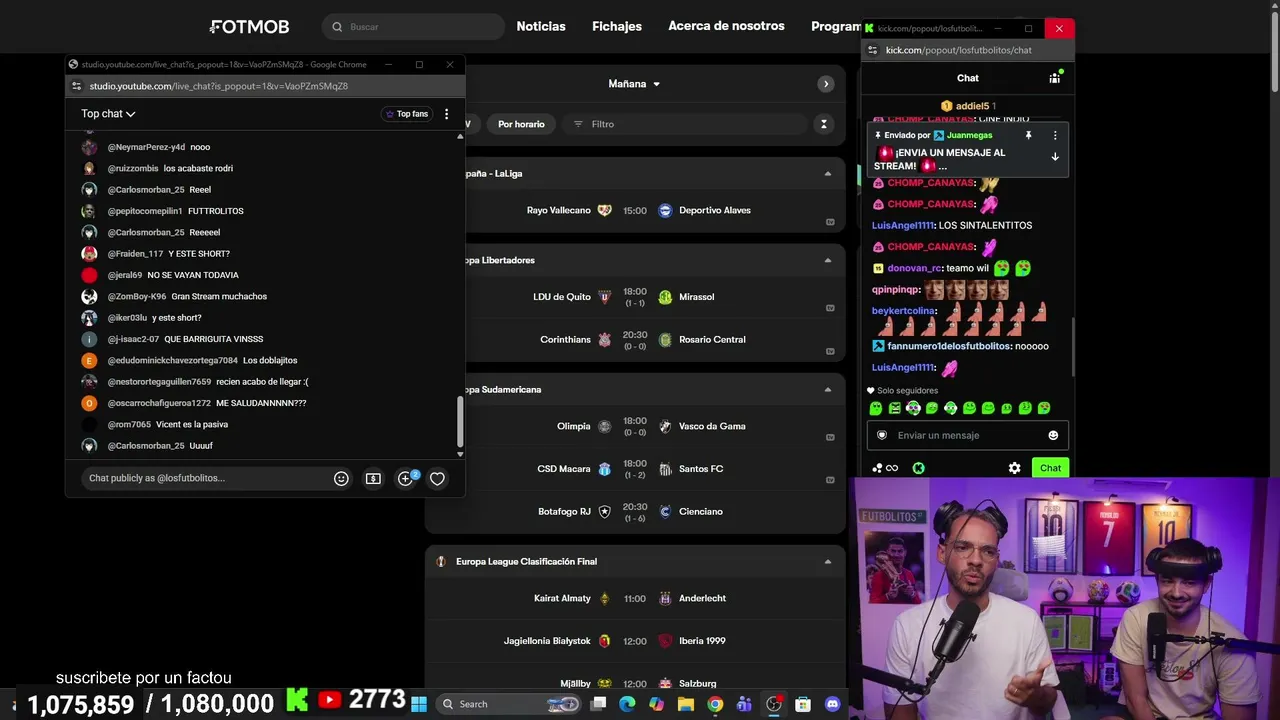Click collapse-all icon next to Filtro field
Screen dimensions: 1280x720
[x=823, y=124]
